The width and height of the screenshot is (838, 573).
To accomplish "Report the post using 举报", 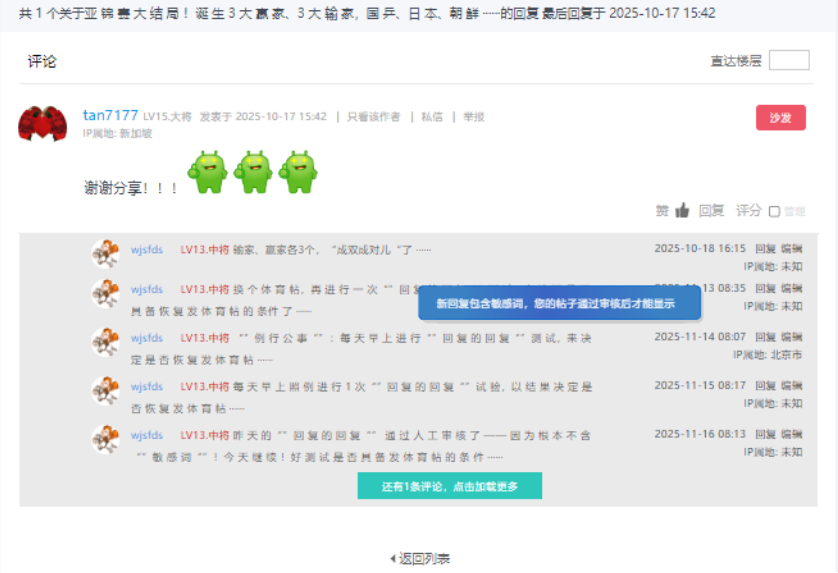I will click(x=473, y=117).
